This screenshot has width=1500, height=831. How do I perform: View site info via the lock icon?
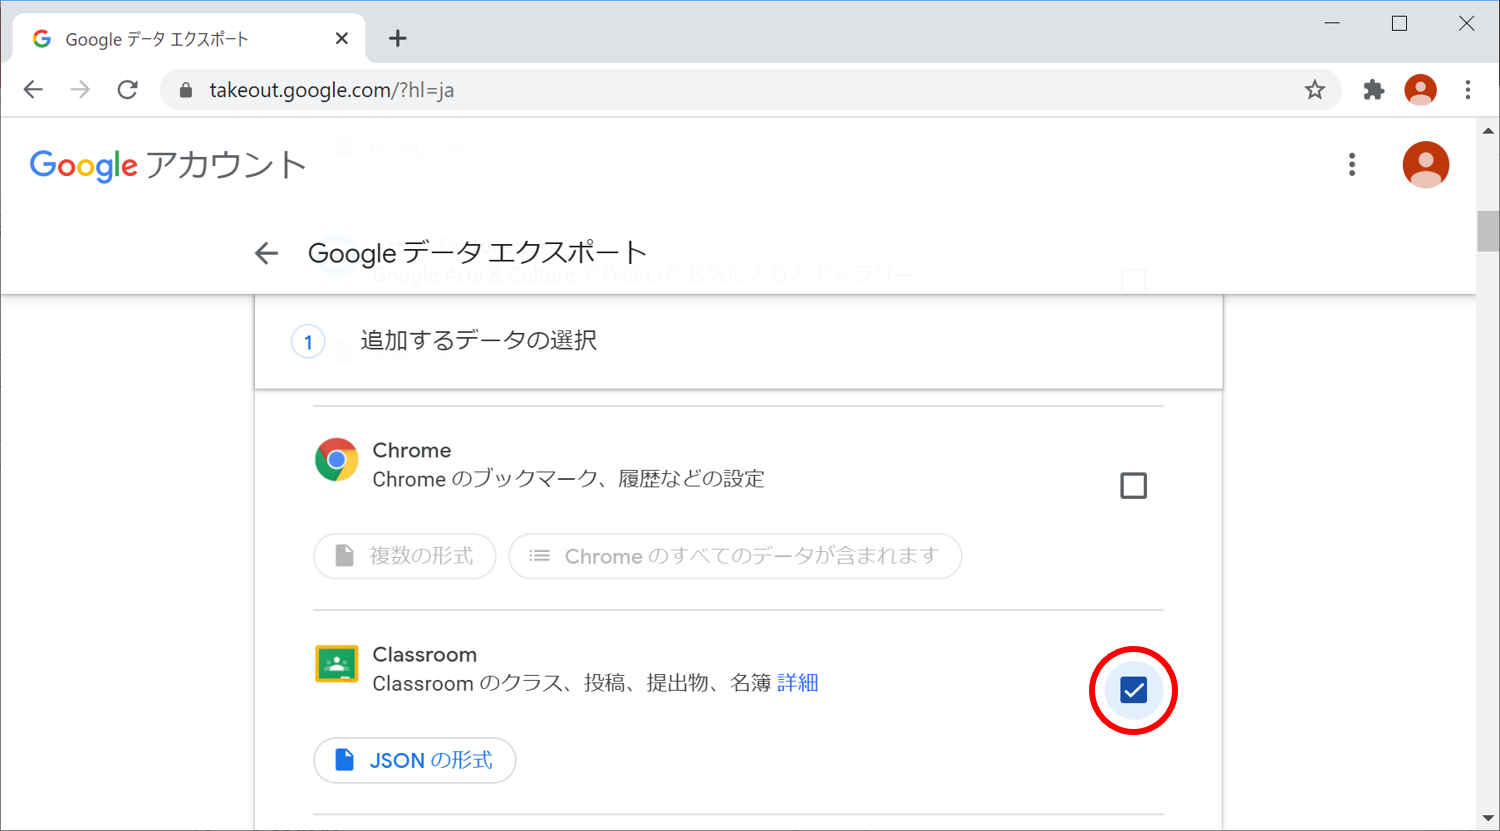coord(185,90)
